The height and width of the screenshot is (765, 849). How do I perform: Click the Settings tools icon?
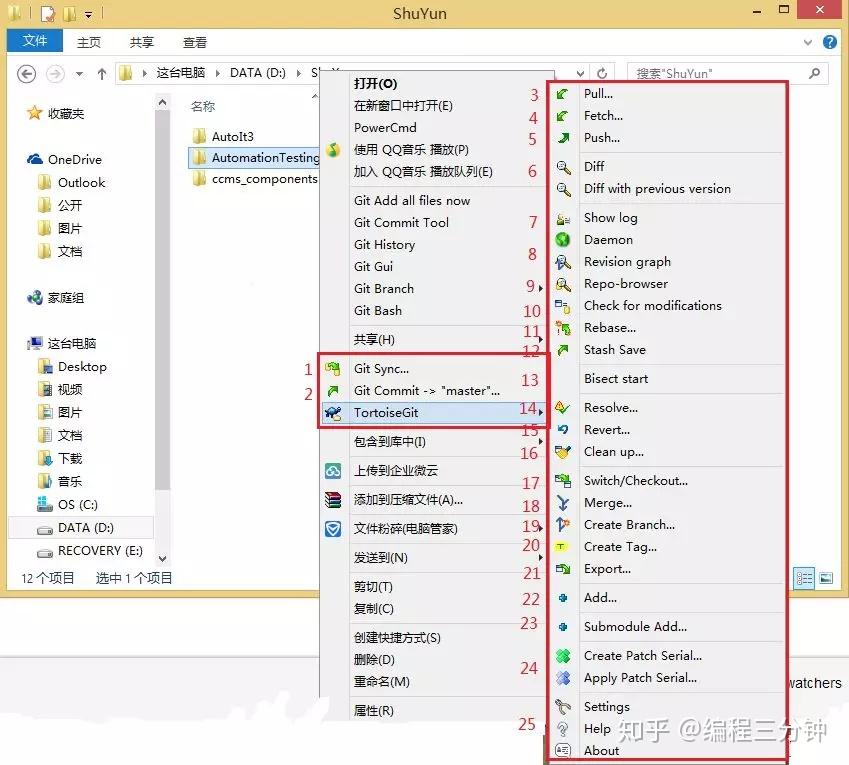(x=563, y=707)
